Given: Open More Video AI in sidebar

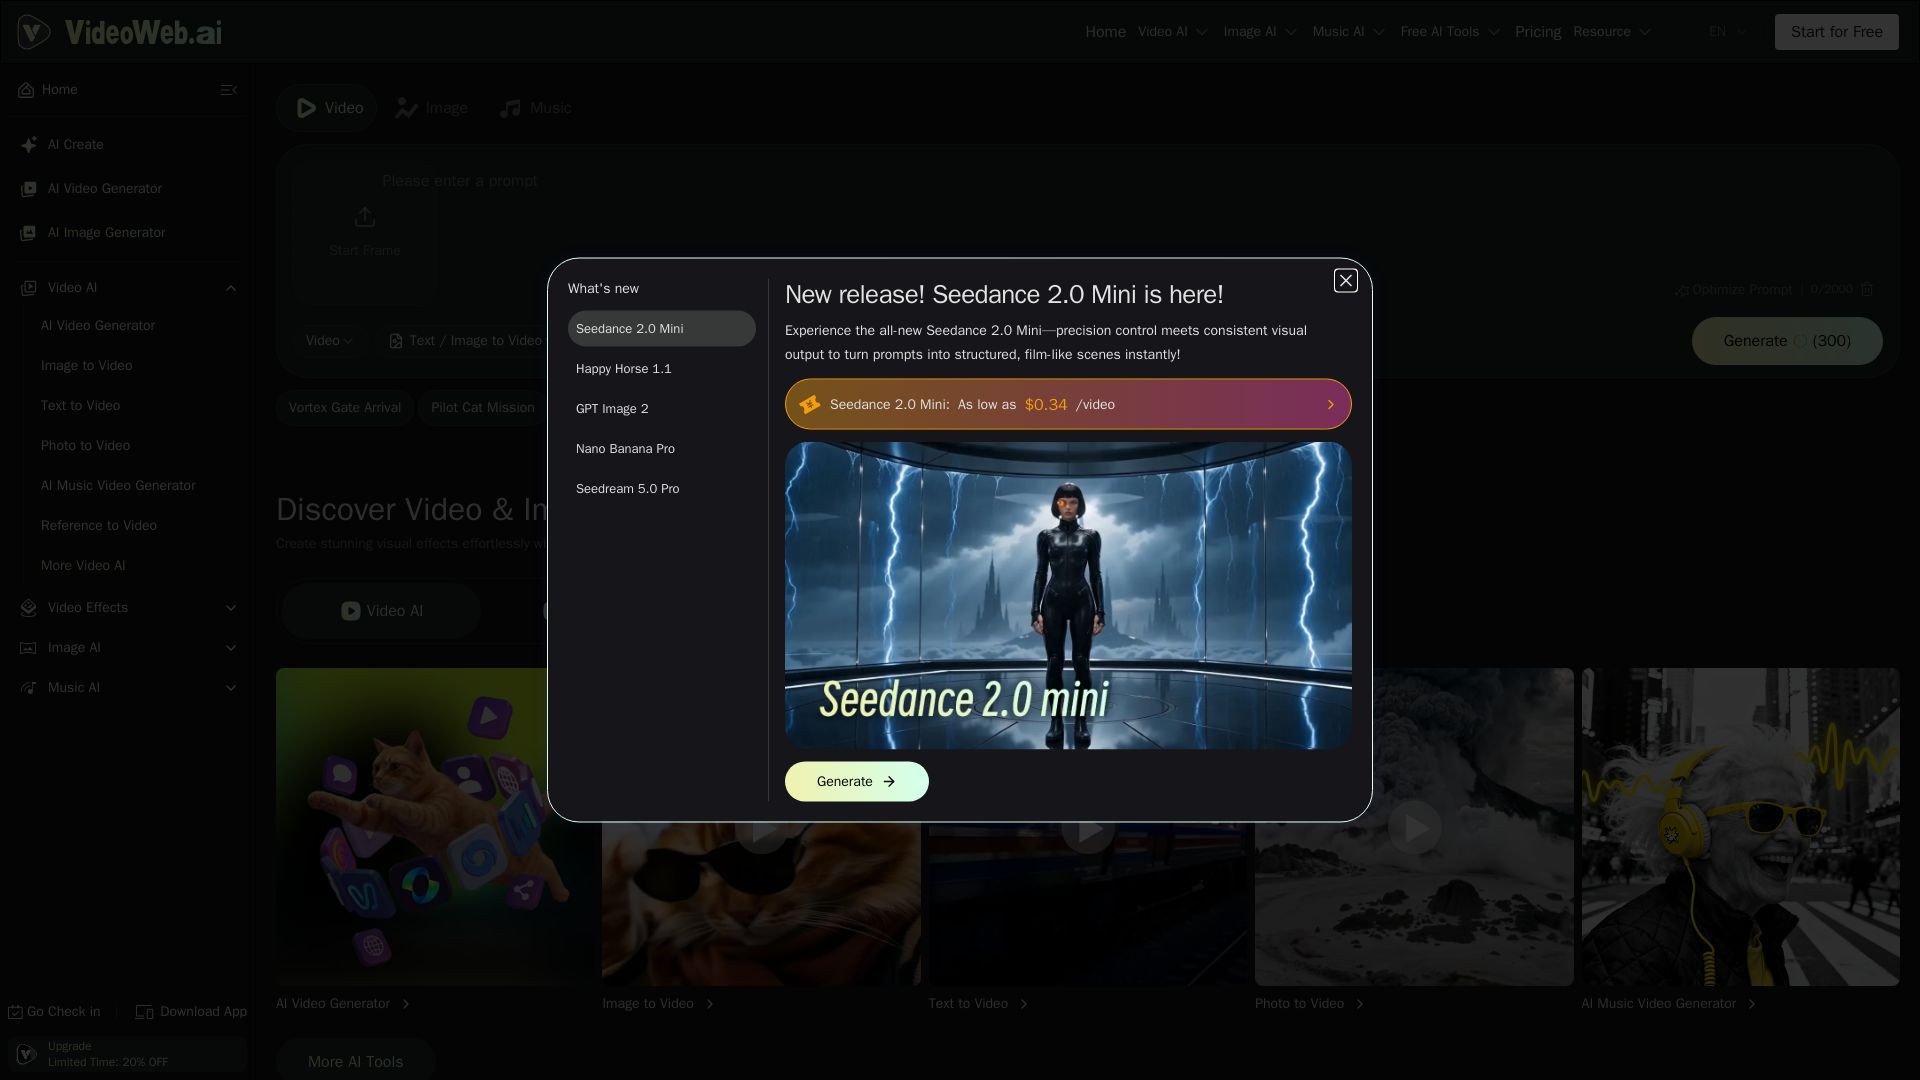Looking at the screenshot, I should tap(83, 566).
